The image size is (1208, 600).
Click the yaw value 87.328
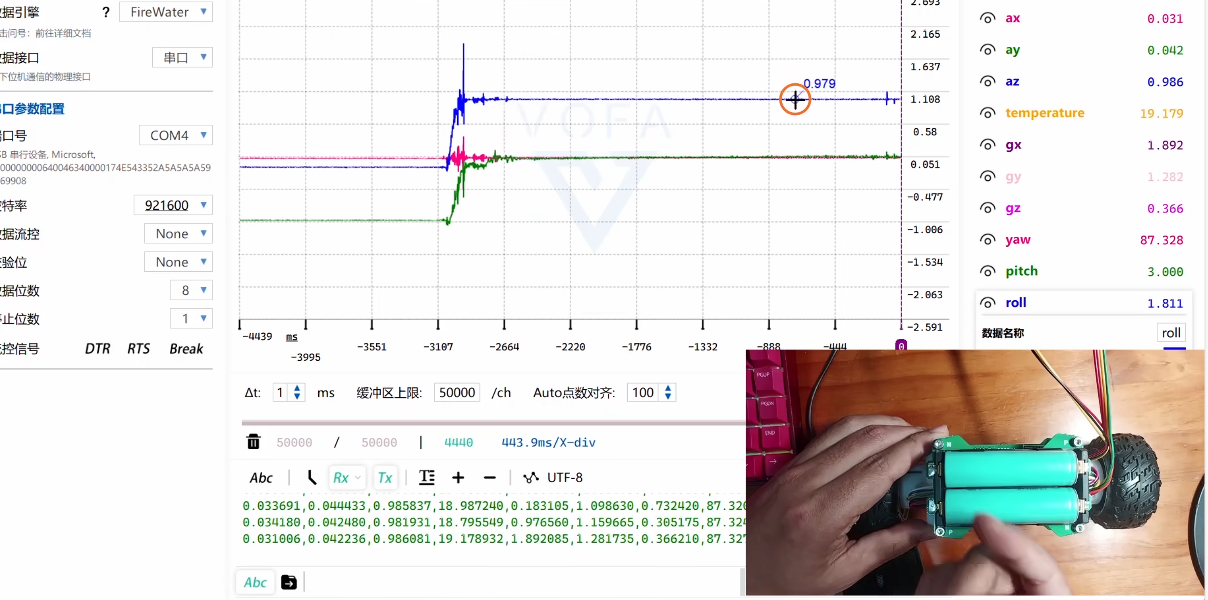tap(1161, 240)
